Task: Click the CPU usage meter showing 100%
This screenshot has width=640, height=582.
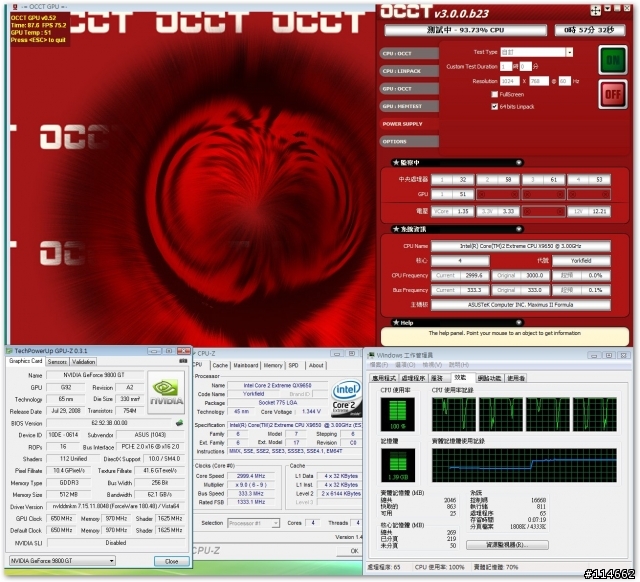Action: [x=397, y=415]
